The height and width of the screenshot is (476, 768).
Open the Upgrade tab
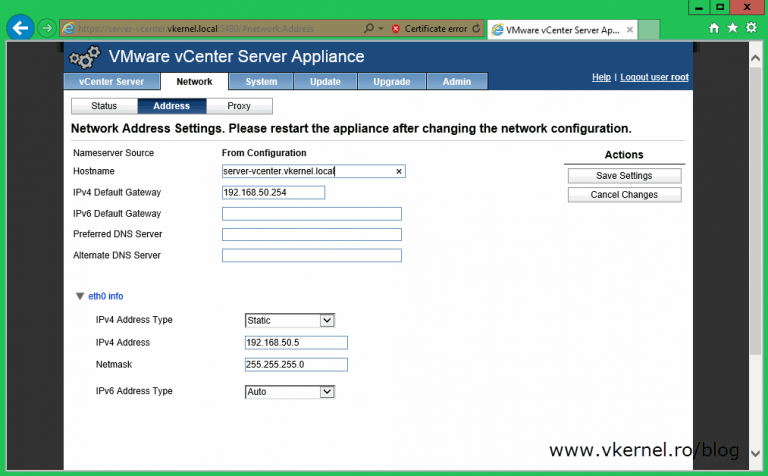click(x=392, y=81)
